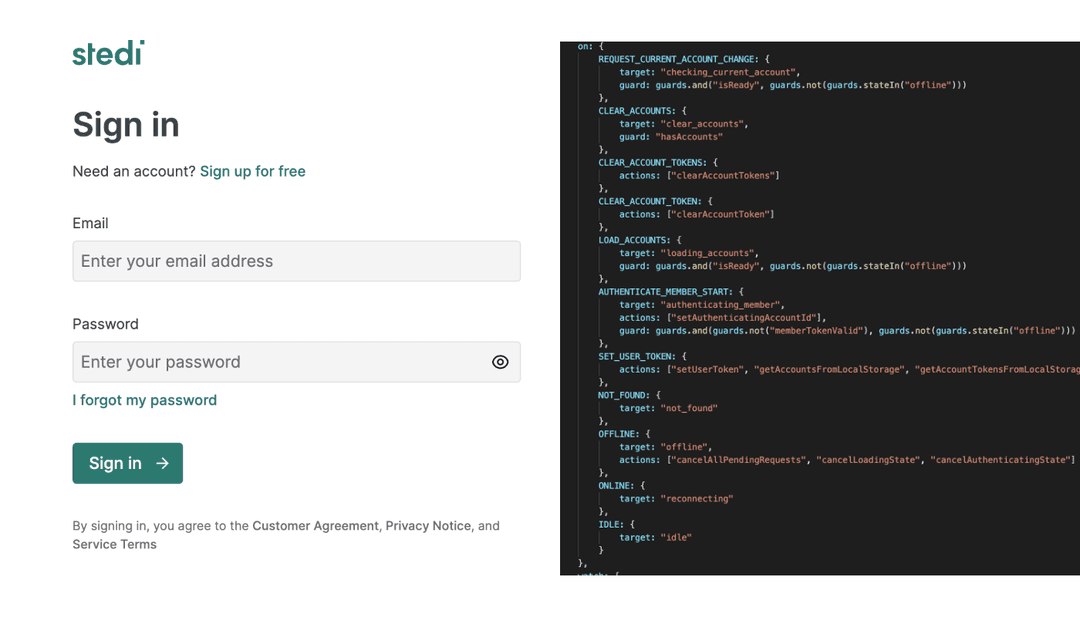Click the Email field label
This screenshot has height=617, width=1080.
click(x=90, y=223)
